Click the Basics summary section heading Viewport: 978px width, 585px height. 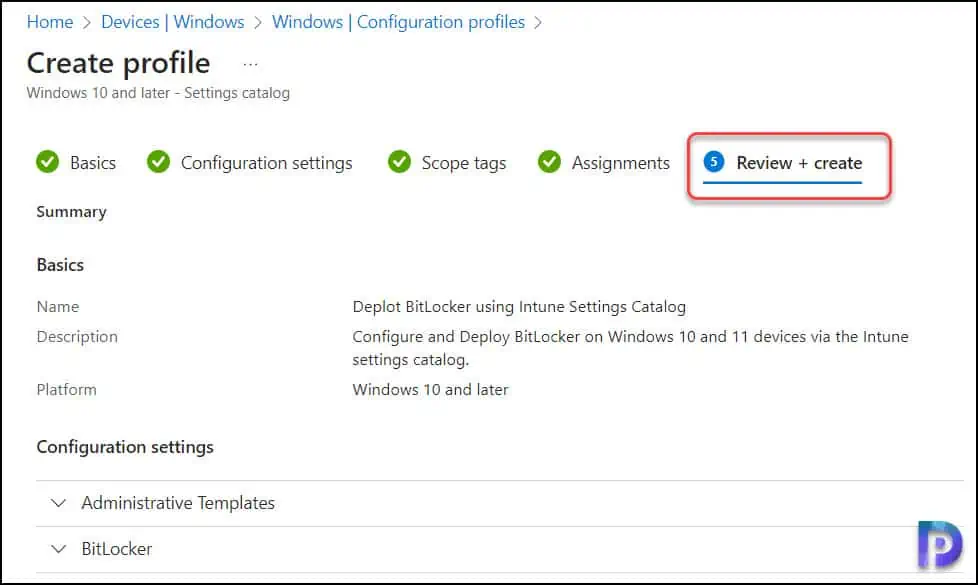pyautogui.click(x=60, y=265)
